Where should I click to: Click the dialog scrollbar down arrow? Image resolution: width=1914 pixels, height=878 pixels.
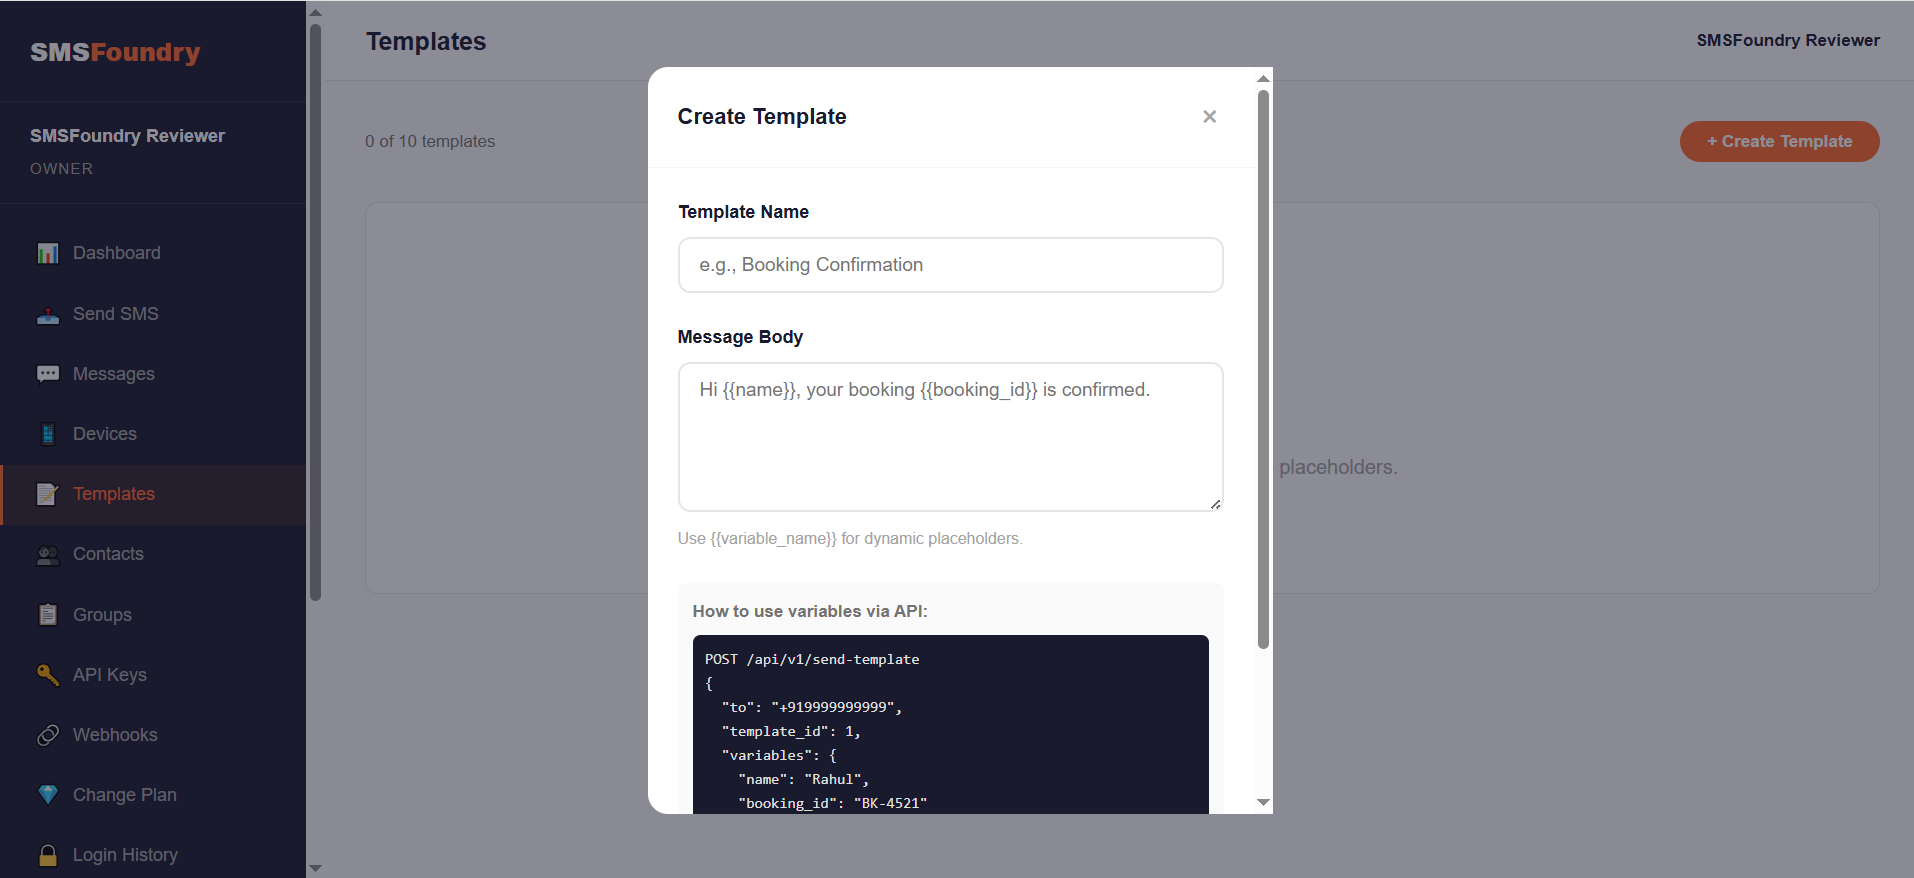[1263, 802]
